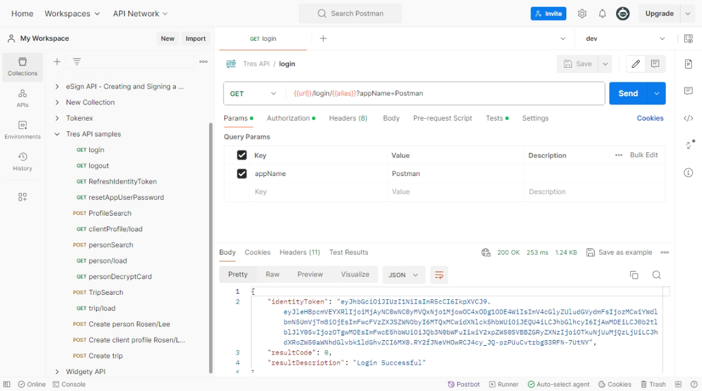
Task: Switch to the Test Results tab
Action: click(348, 252)
